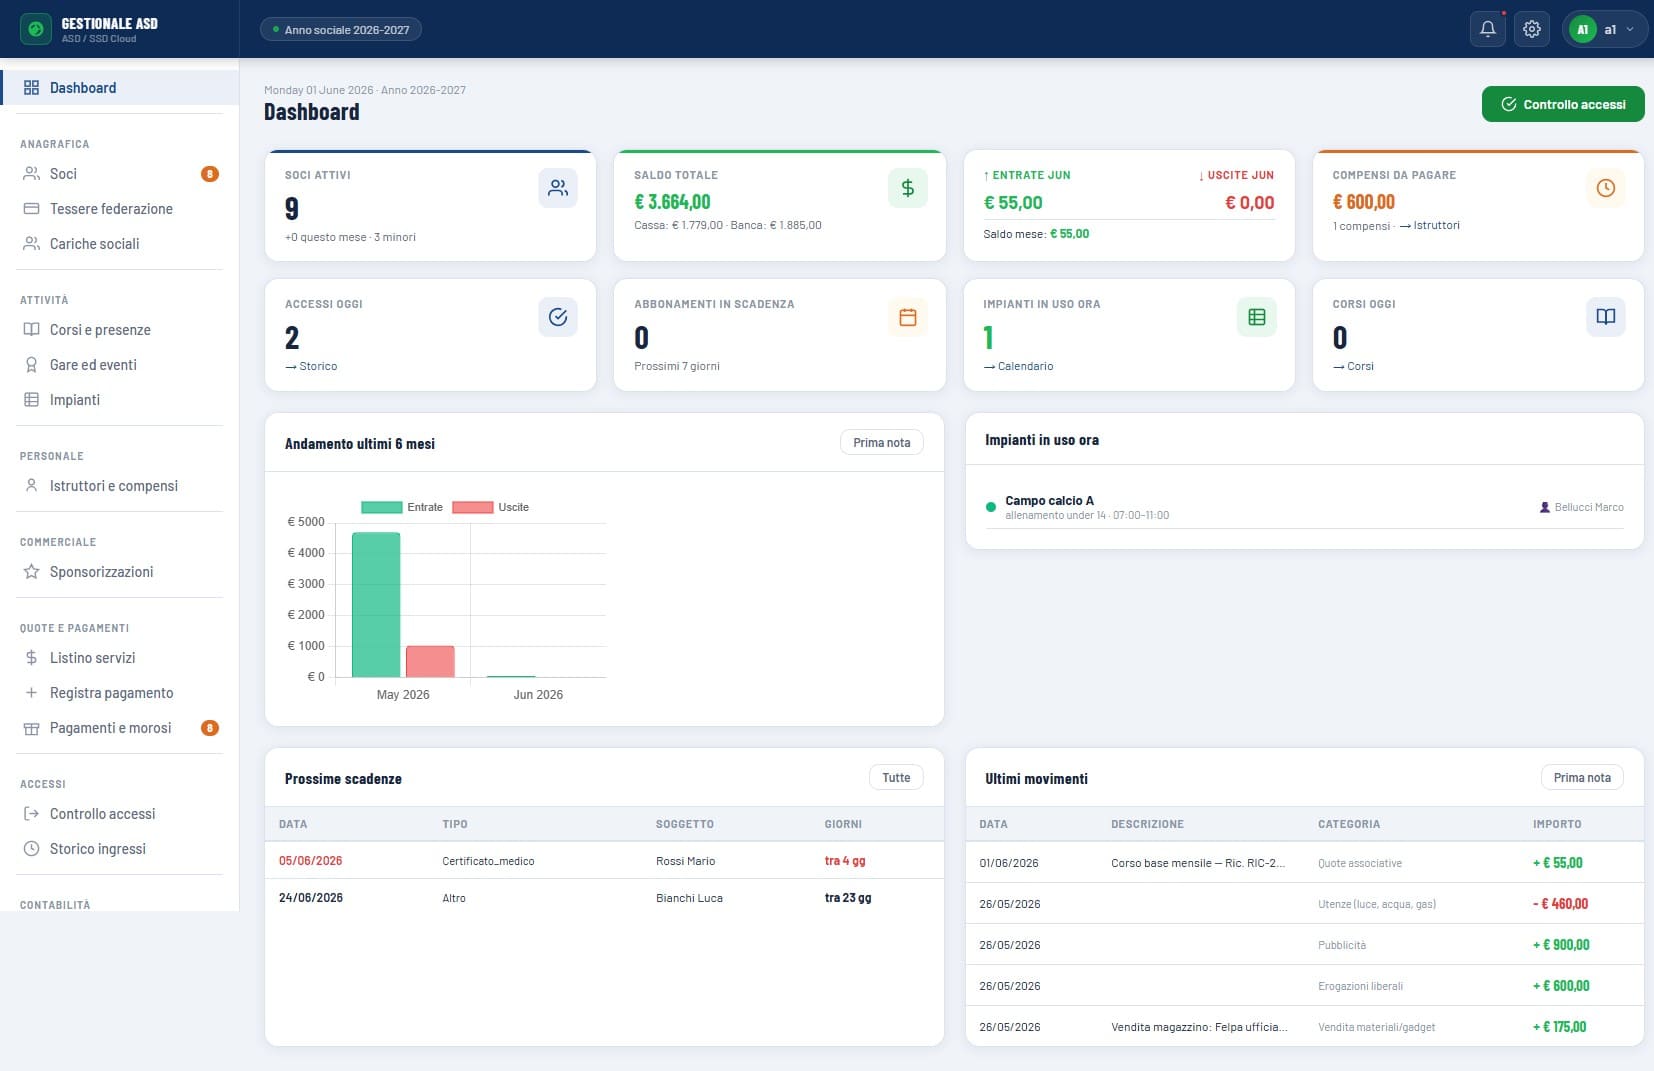Expand the a1 user account menu
1654x1071 pixels.
coord(1604,29)
